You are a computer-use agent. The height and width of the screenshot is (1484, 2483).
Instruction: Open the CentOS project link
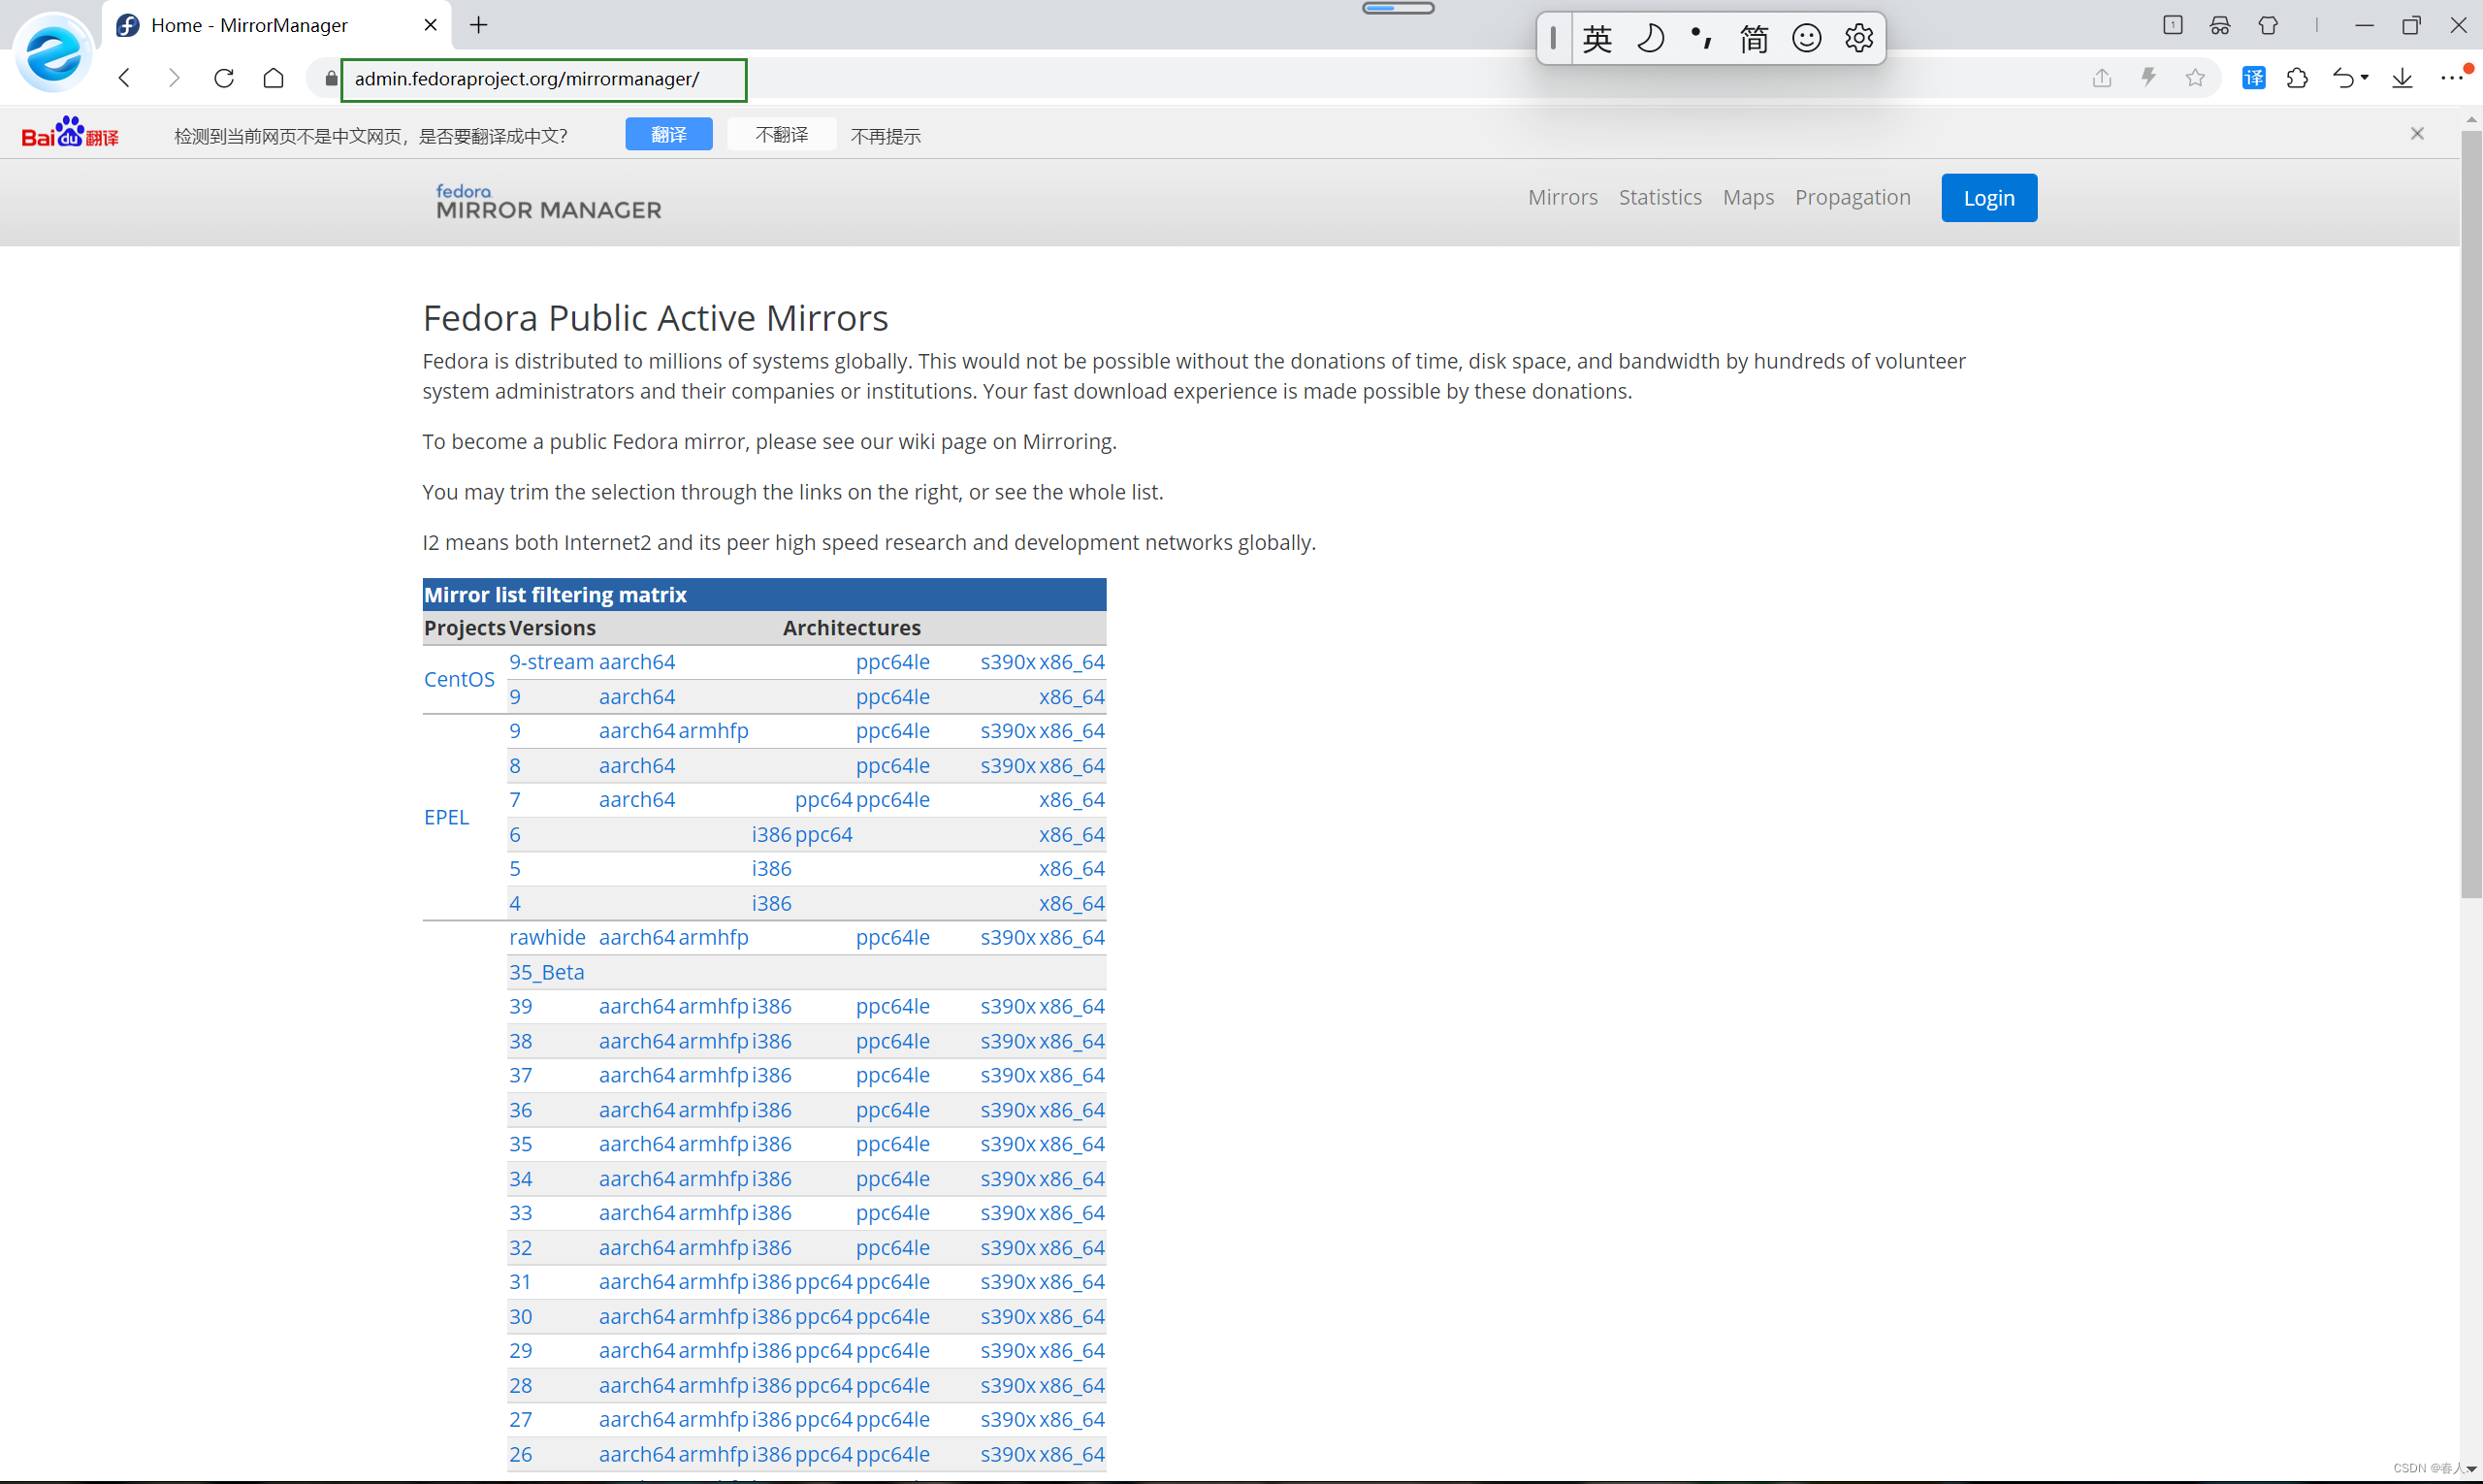pos(459,679)
